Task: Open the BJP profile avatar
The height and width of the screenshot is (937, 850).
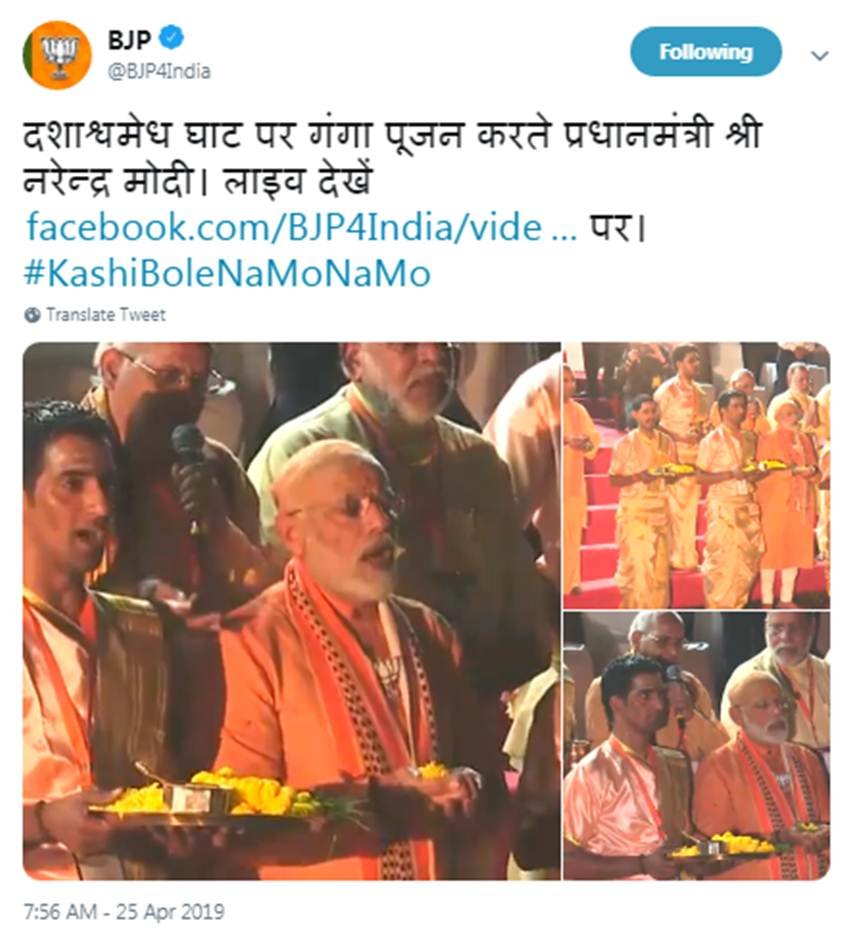Action: click(x=57, y=55)
